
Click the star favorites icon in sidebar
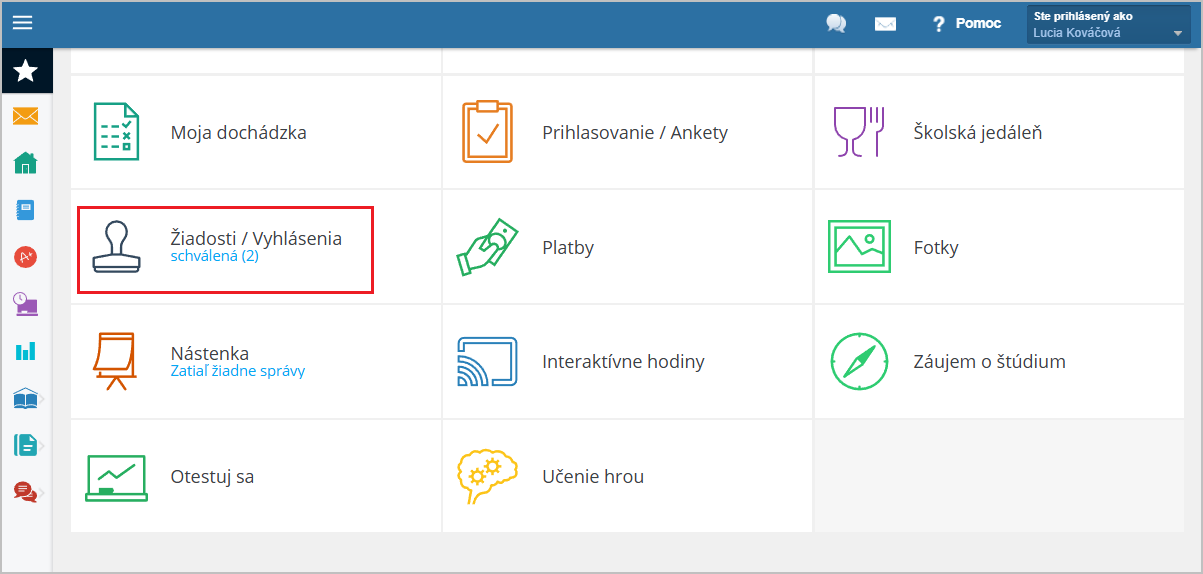pos(26,71)
